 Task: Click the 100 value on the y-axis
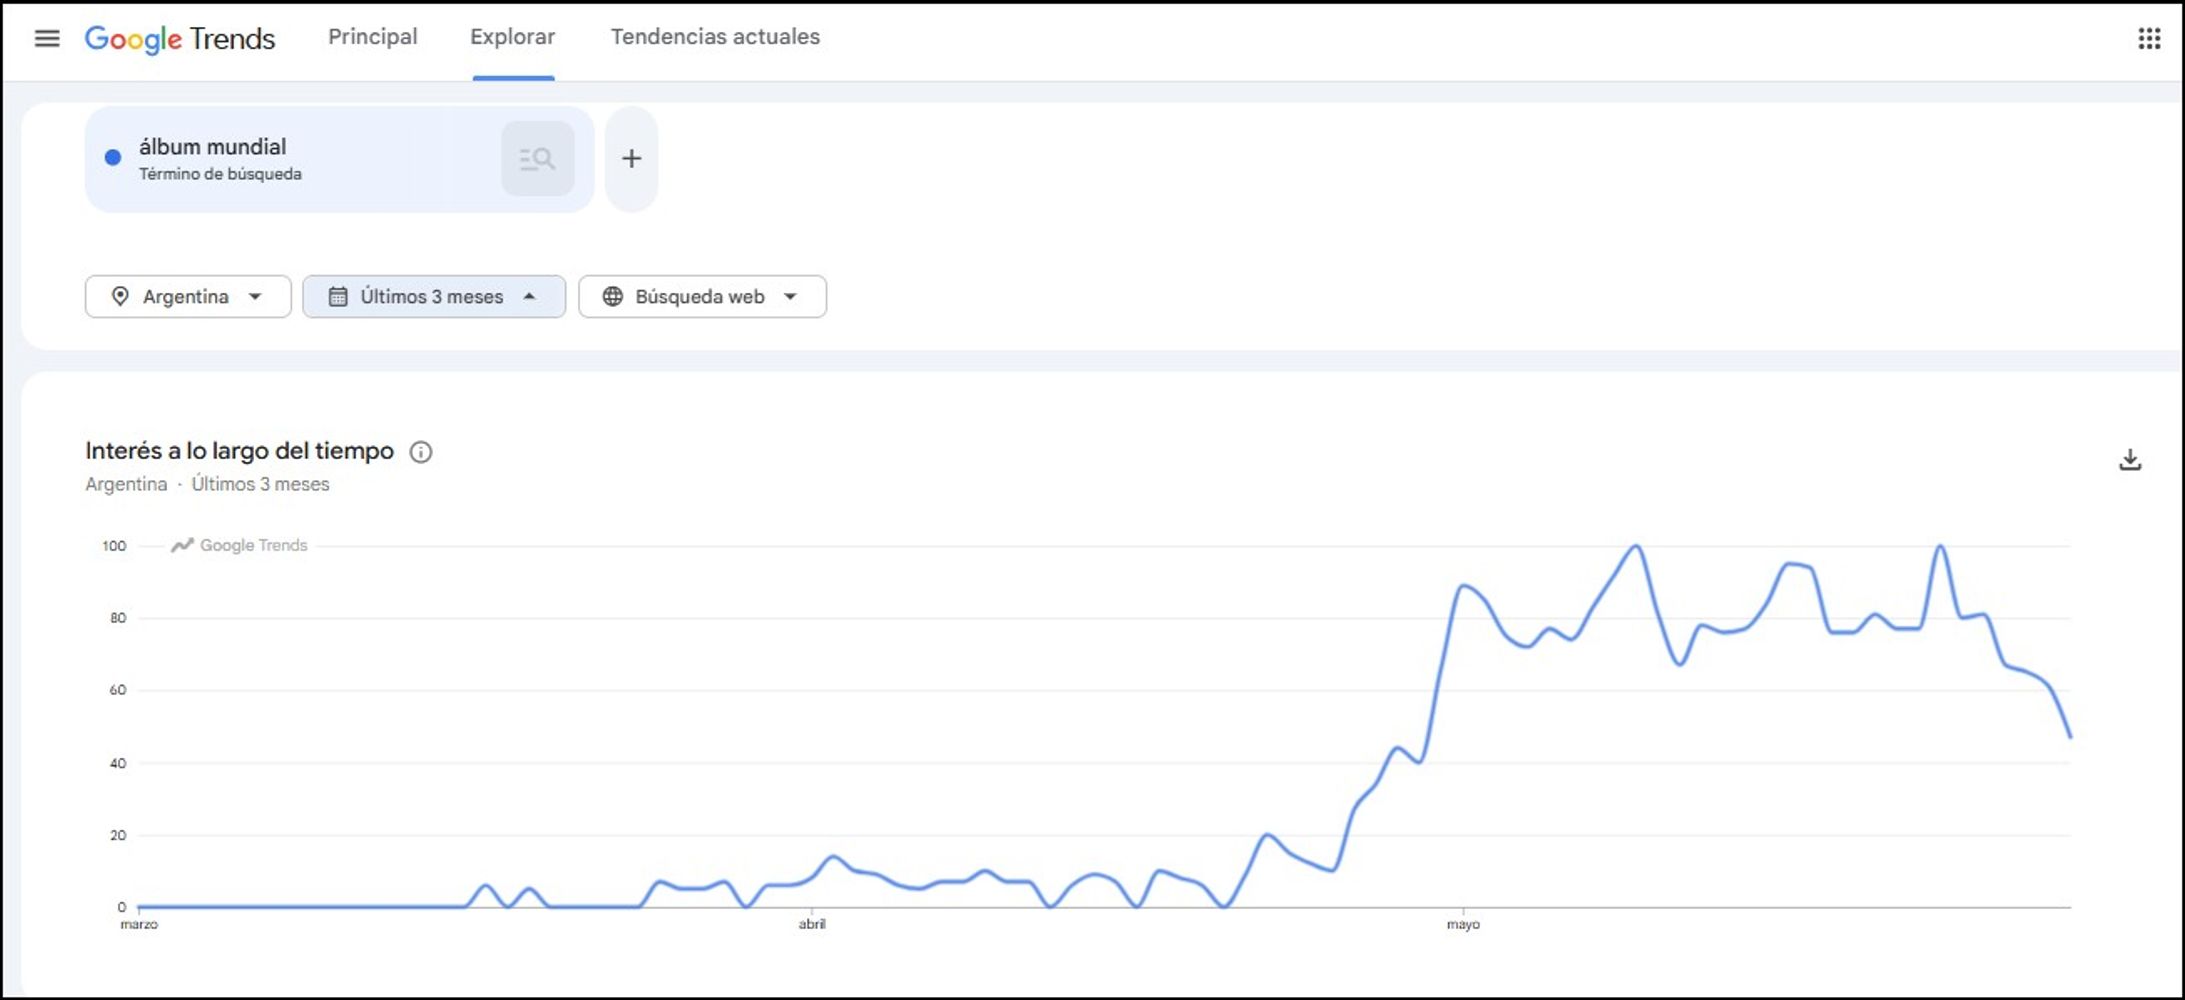coord(114,546)
